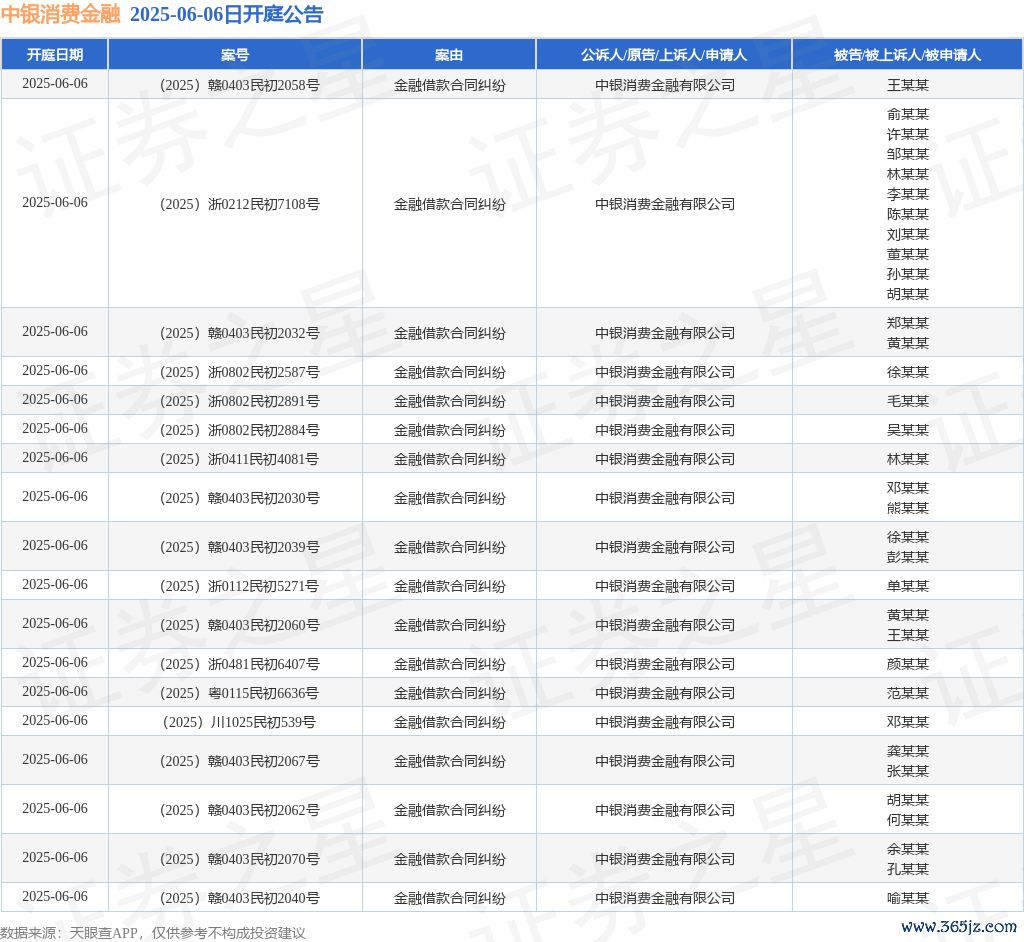Click defendant 吴某某
The image size is (1024, 942).
[x=908, y=430]
